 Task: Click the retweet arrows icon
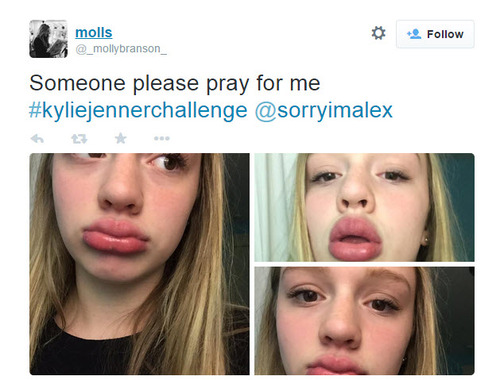[x=79, y=138]
